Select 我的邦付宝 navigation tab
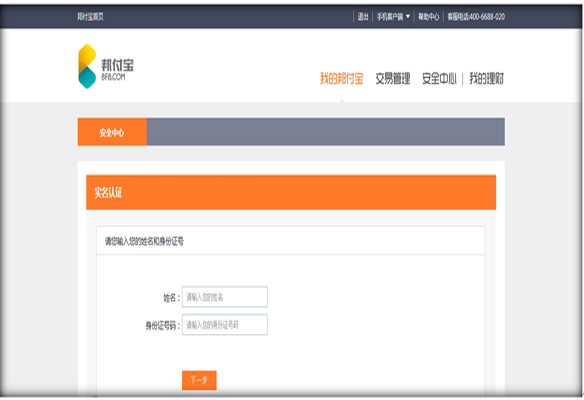Screen dimensions: 584x400 pyautogui.click(x=342, y=78)
